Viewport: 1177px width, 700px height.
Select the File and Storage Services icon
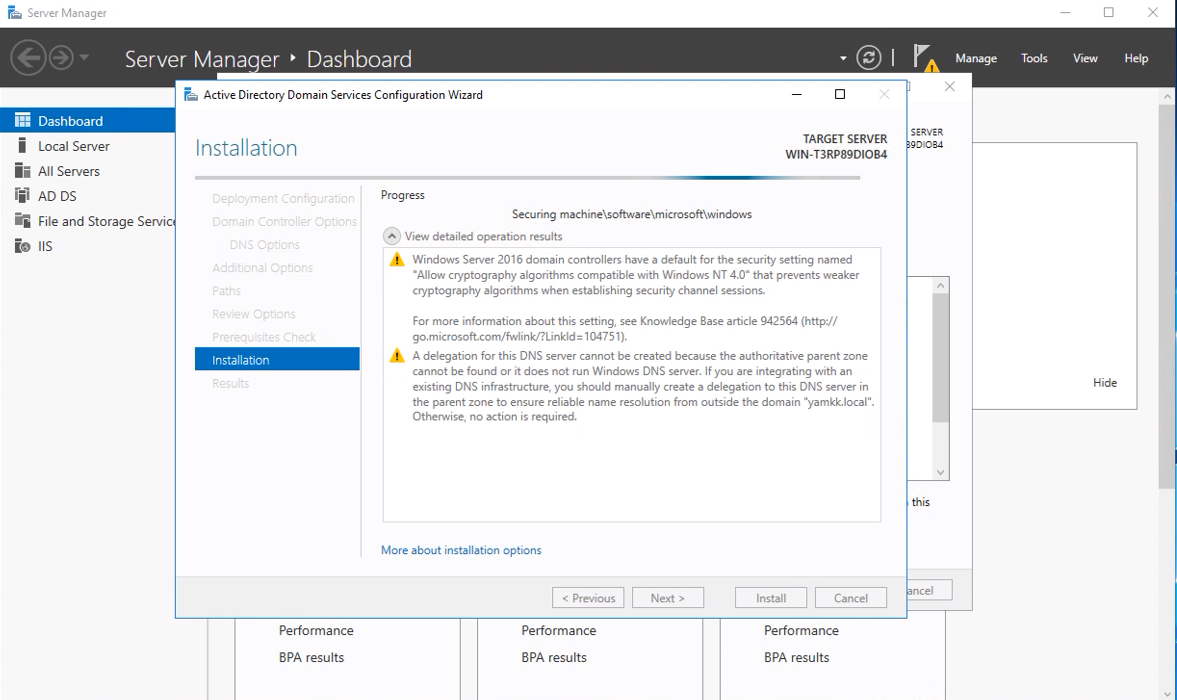22,220
